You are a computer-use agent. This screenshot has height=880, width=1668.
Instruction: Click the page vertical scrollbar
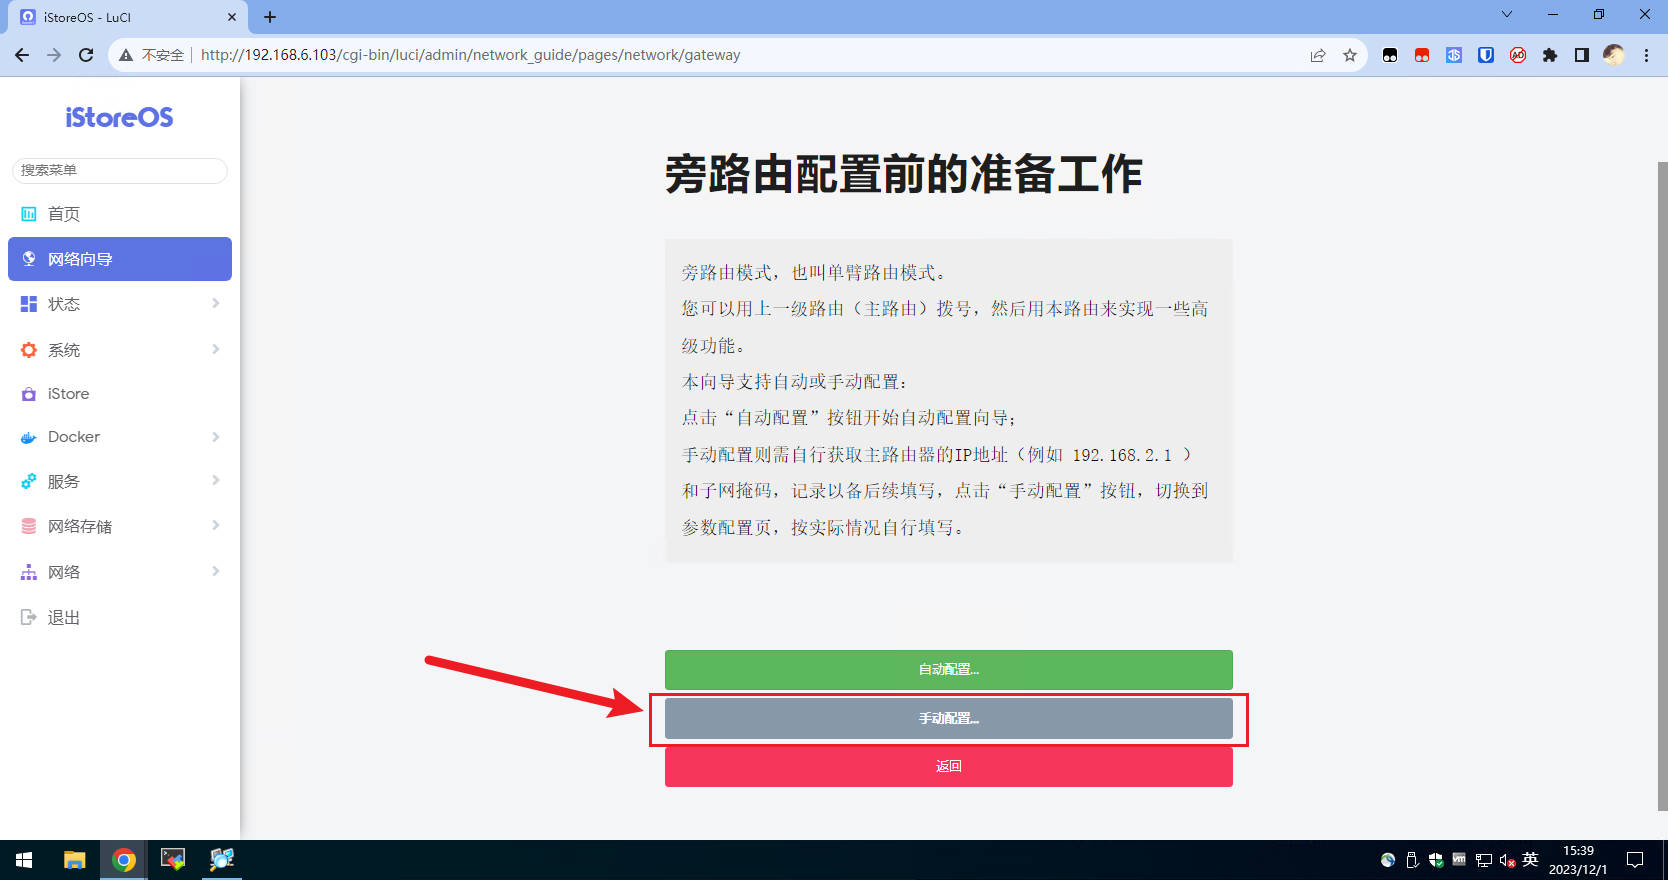click(1662, 485)
